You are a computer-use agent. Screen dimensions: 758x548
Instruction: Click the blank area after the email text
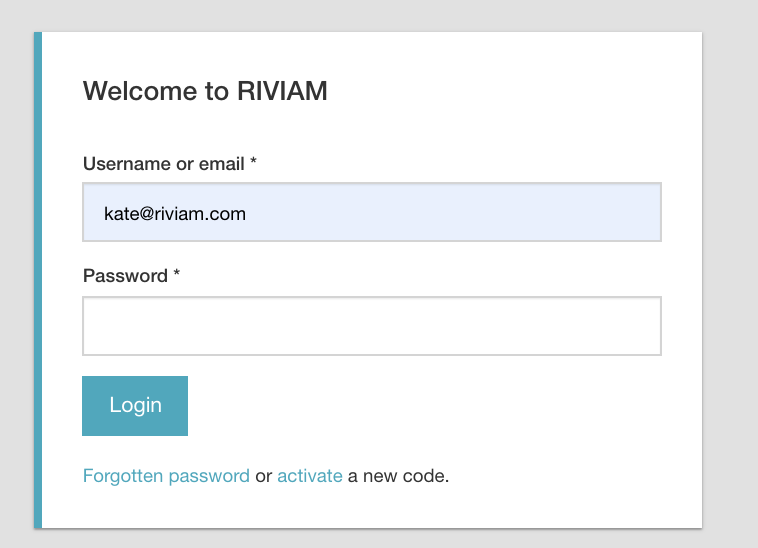pos(450,213)
